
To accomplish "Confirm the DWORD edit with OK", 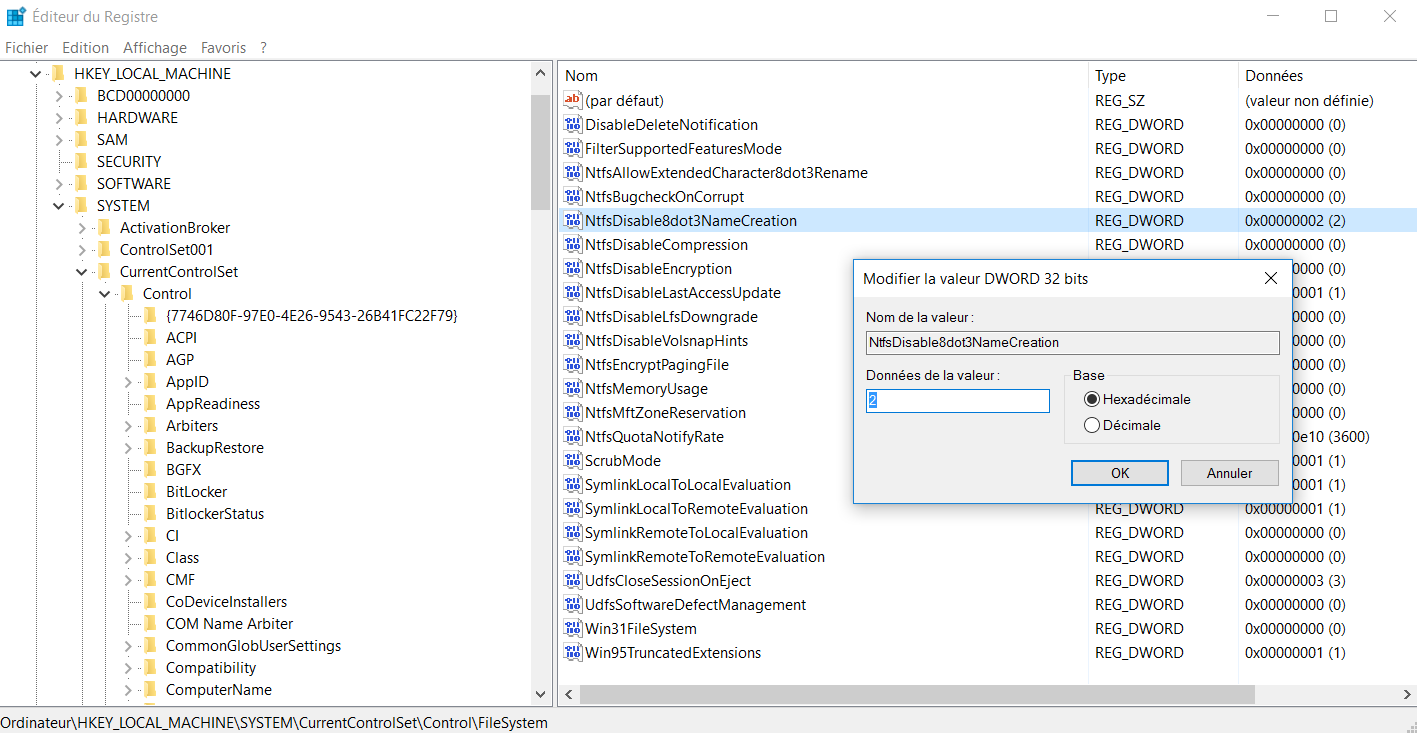I will pyautogui.click(x=1119, y=473).
